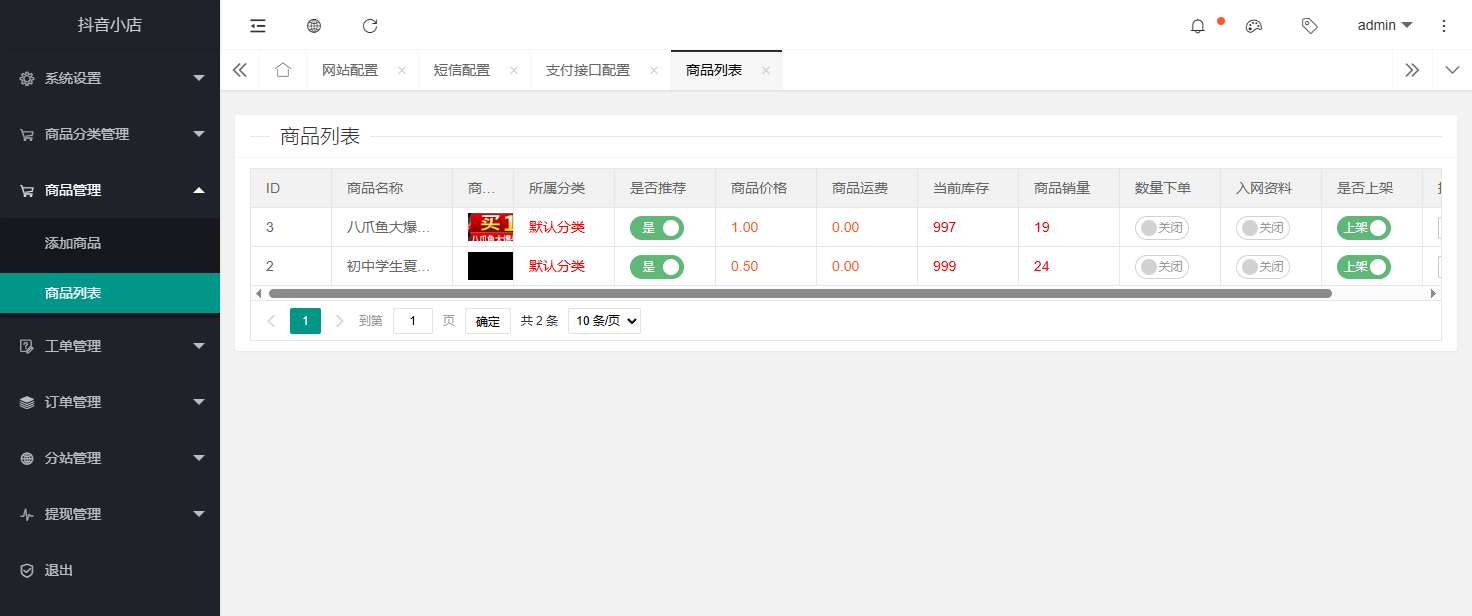Screen dimensions: 1472x616
Task: Click the tag note icon in the header
Action: point(1310,26)
